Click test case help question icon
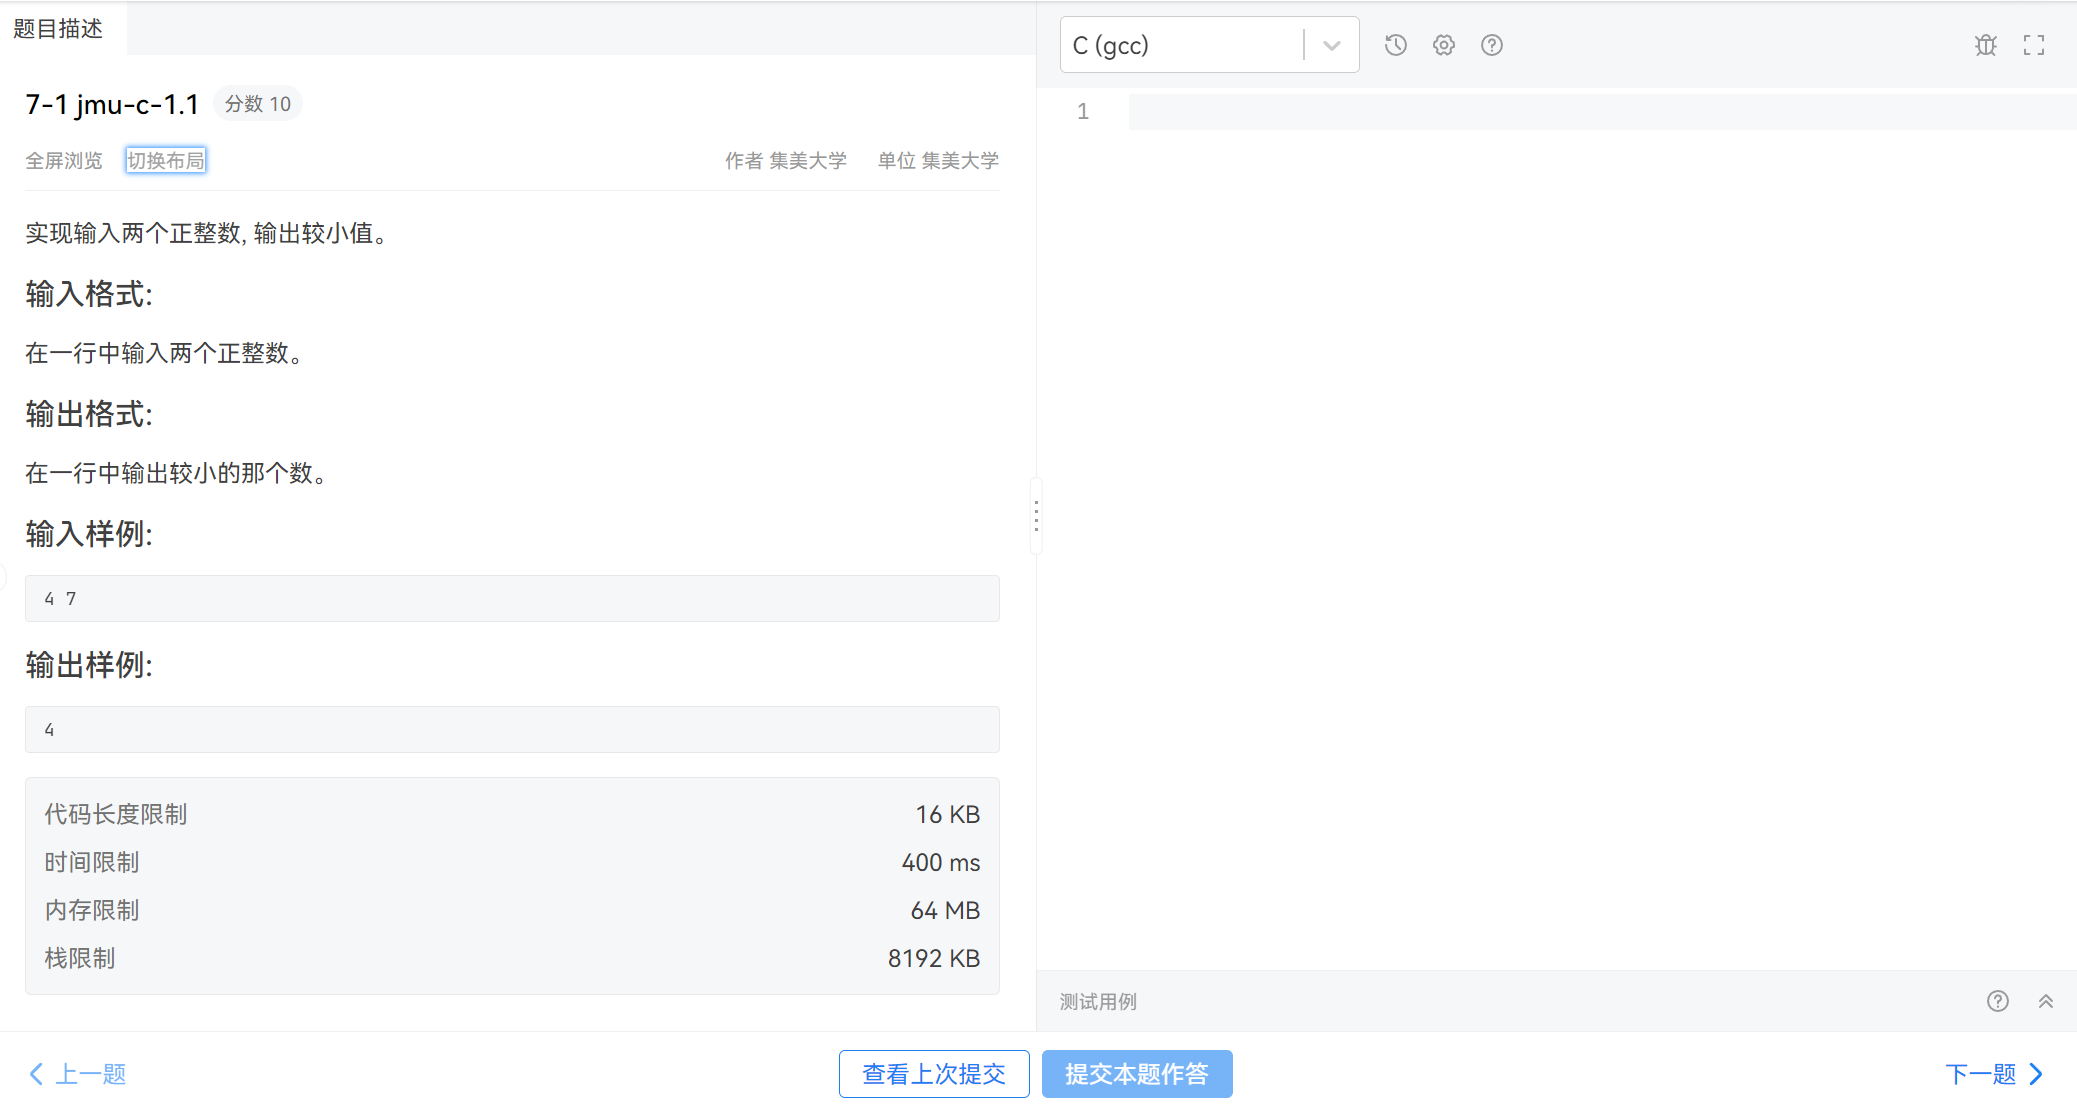Screen dimensions: 2077x1108 click(1997, 1001)
